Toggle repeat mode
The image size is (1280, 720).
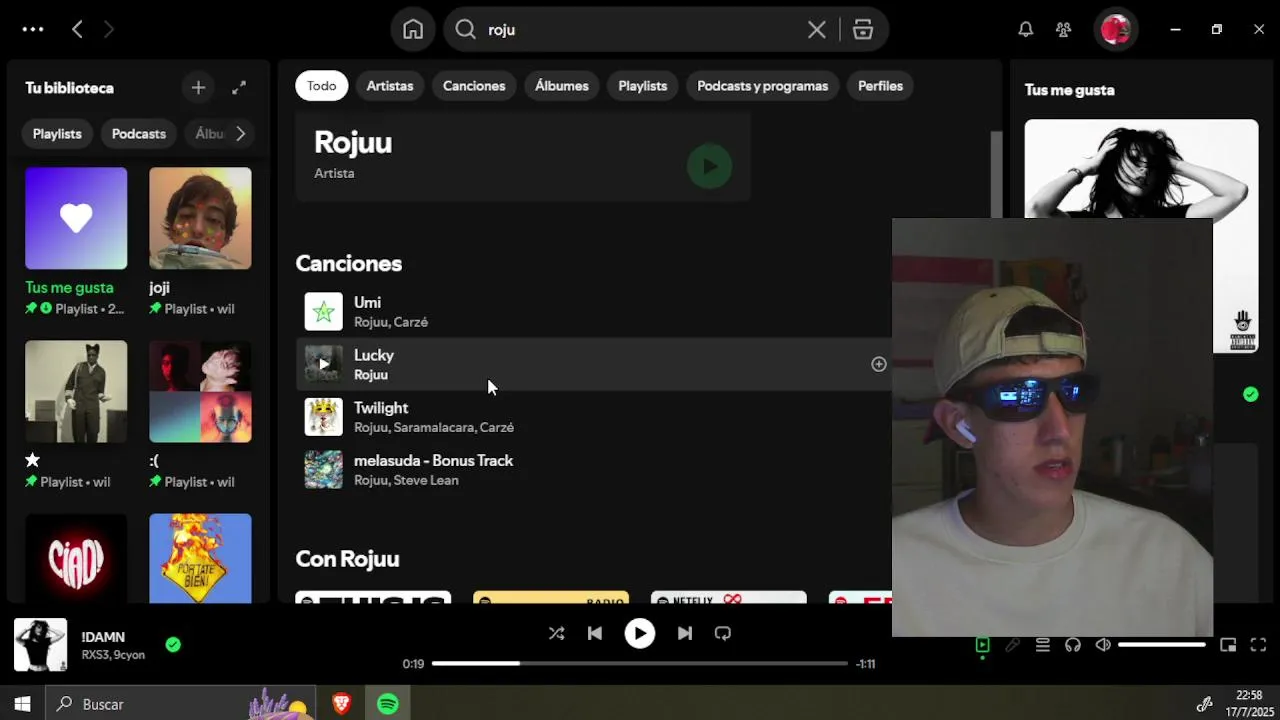723,633
